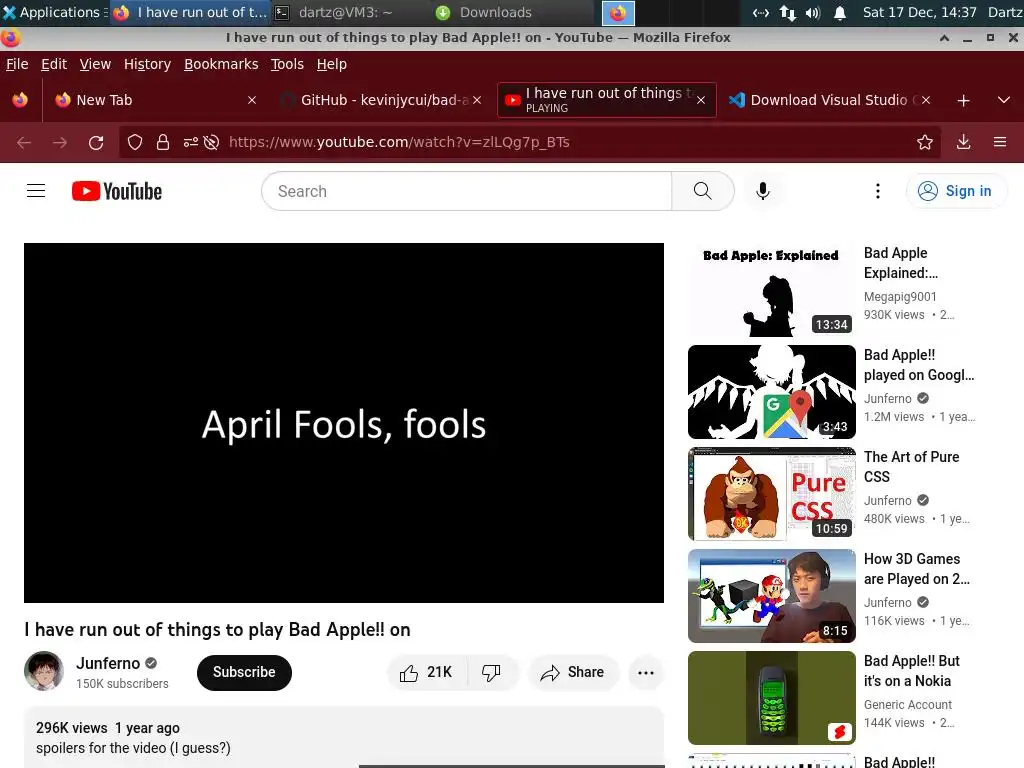This screenshot has width=1024, height=768.
Task: Open the site permissions icon in address bar
Action: (x=191, y=142)
